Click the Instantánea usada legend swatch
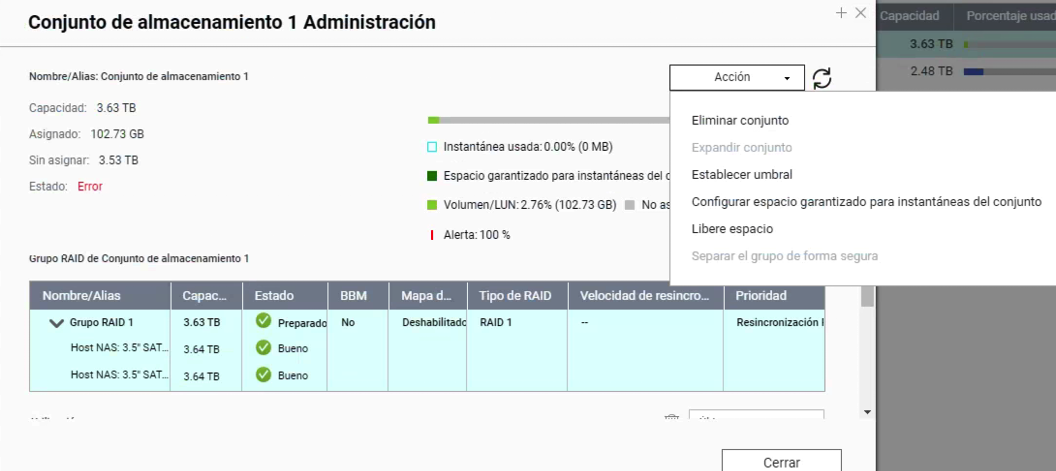 point(432,147)
